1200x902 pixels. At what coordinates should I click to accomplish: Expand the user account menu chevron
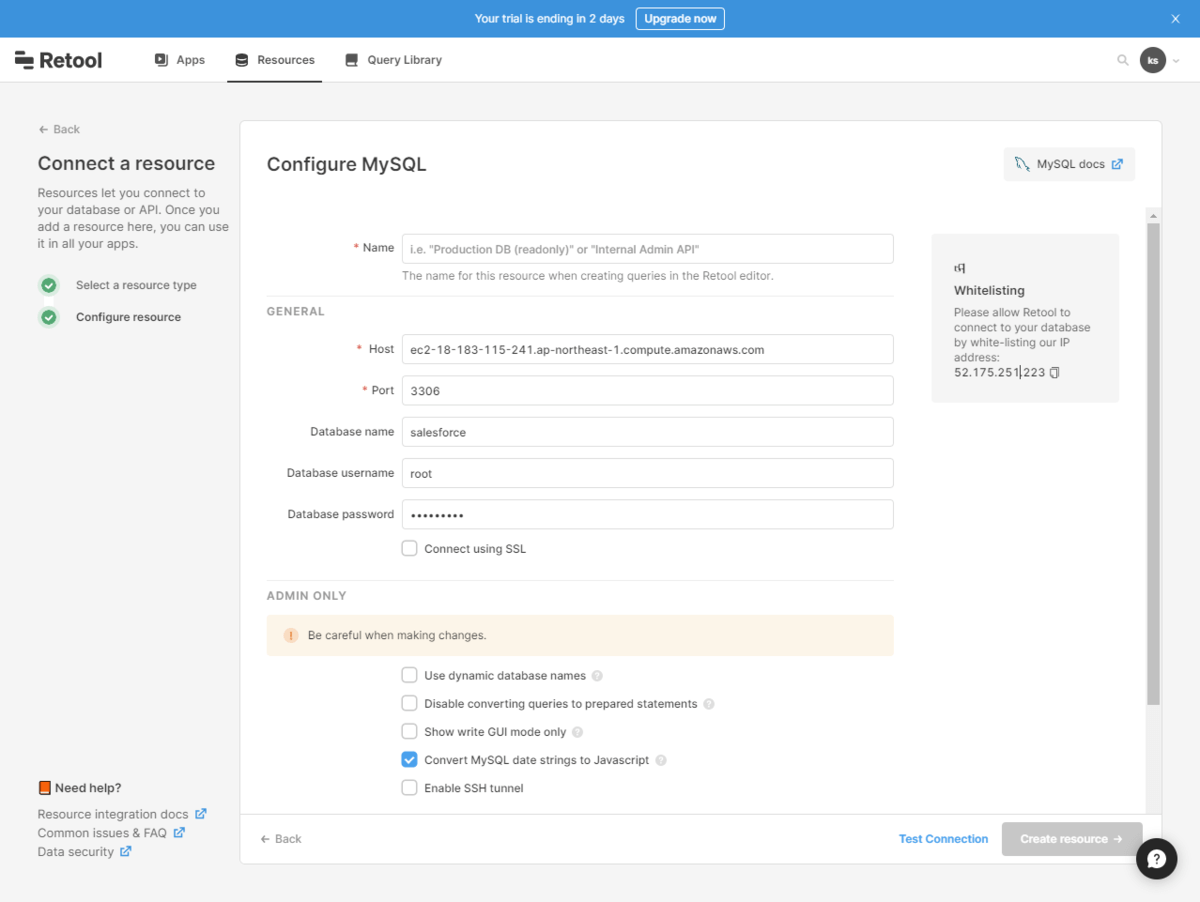(x=1176, y=61)
